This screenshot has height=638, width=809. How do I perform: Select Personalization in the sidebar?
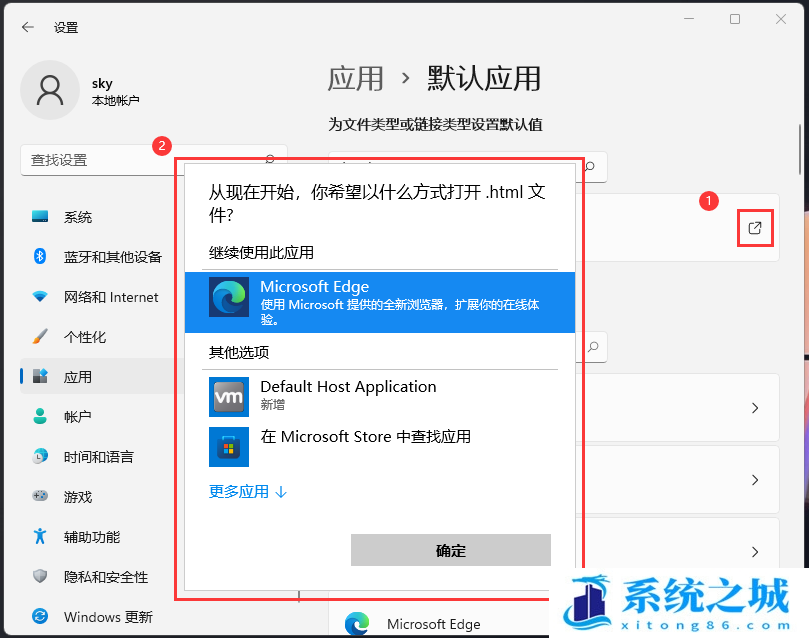(x=85, y=337)
